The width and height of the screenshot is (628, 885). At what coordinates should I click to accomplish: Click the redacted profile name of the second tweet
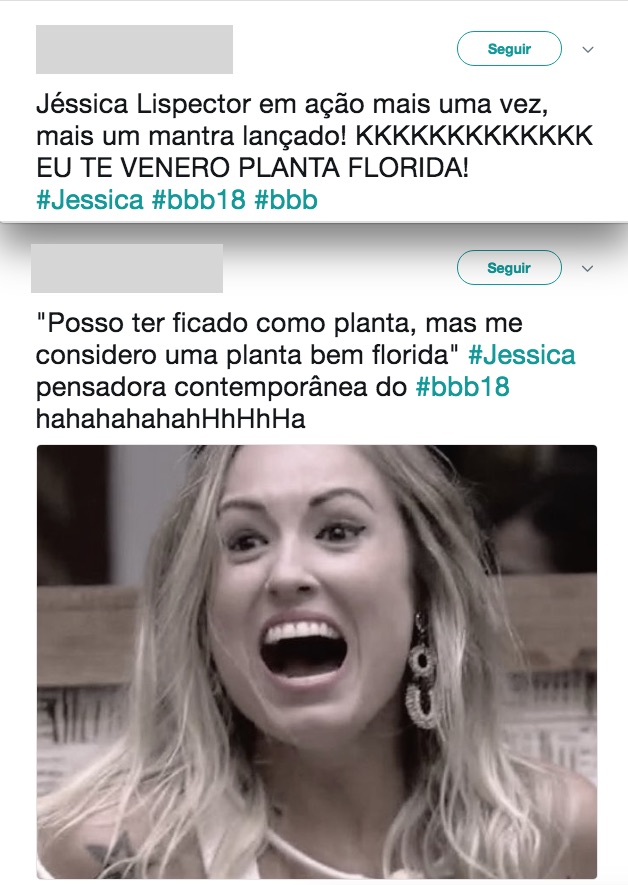(x=127, y=268)
